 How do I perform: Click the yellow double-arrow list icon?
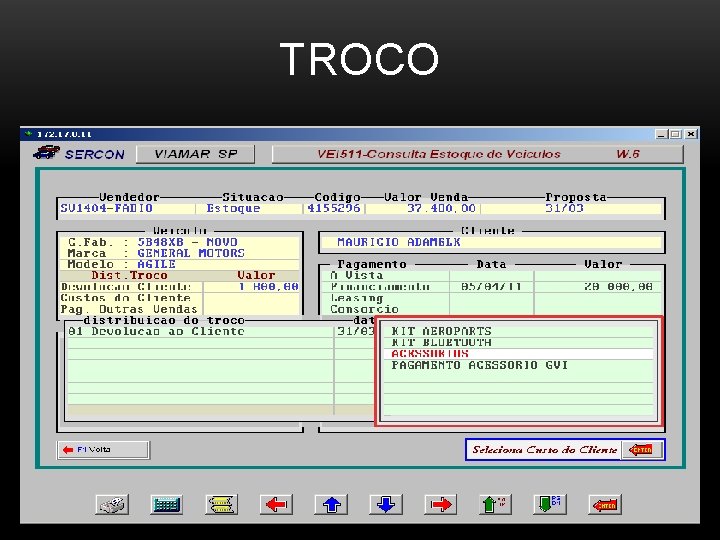(x=221, y=505)
